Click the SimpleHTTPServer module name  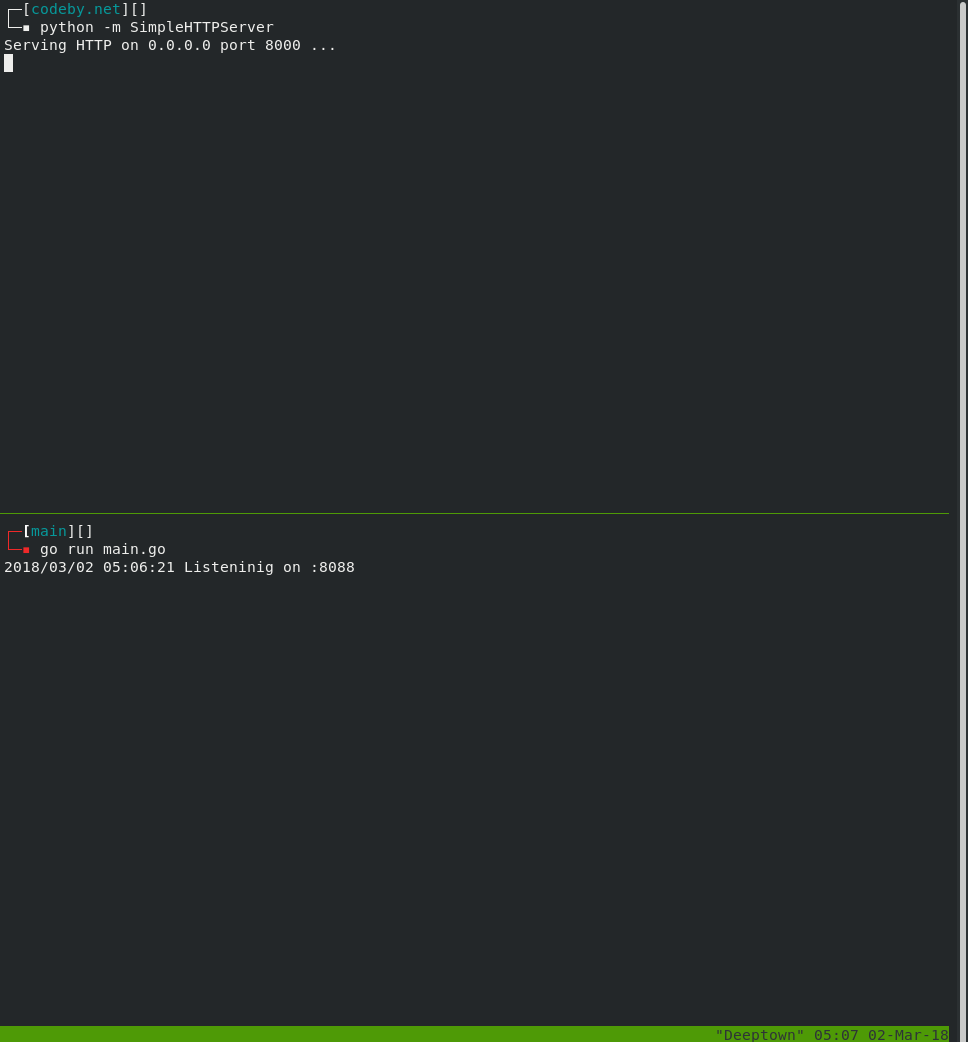pos(201,27)
